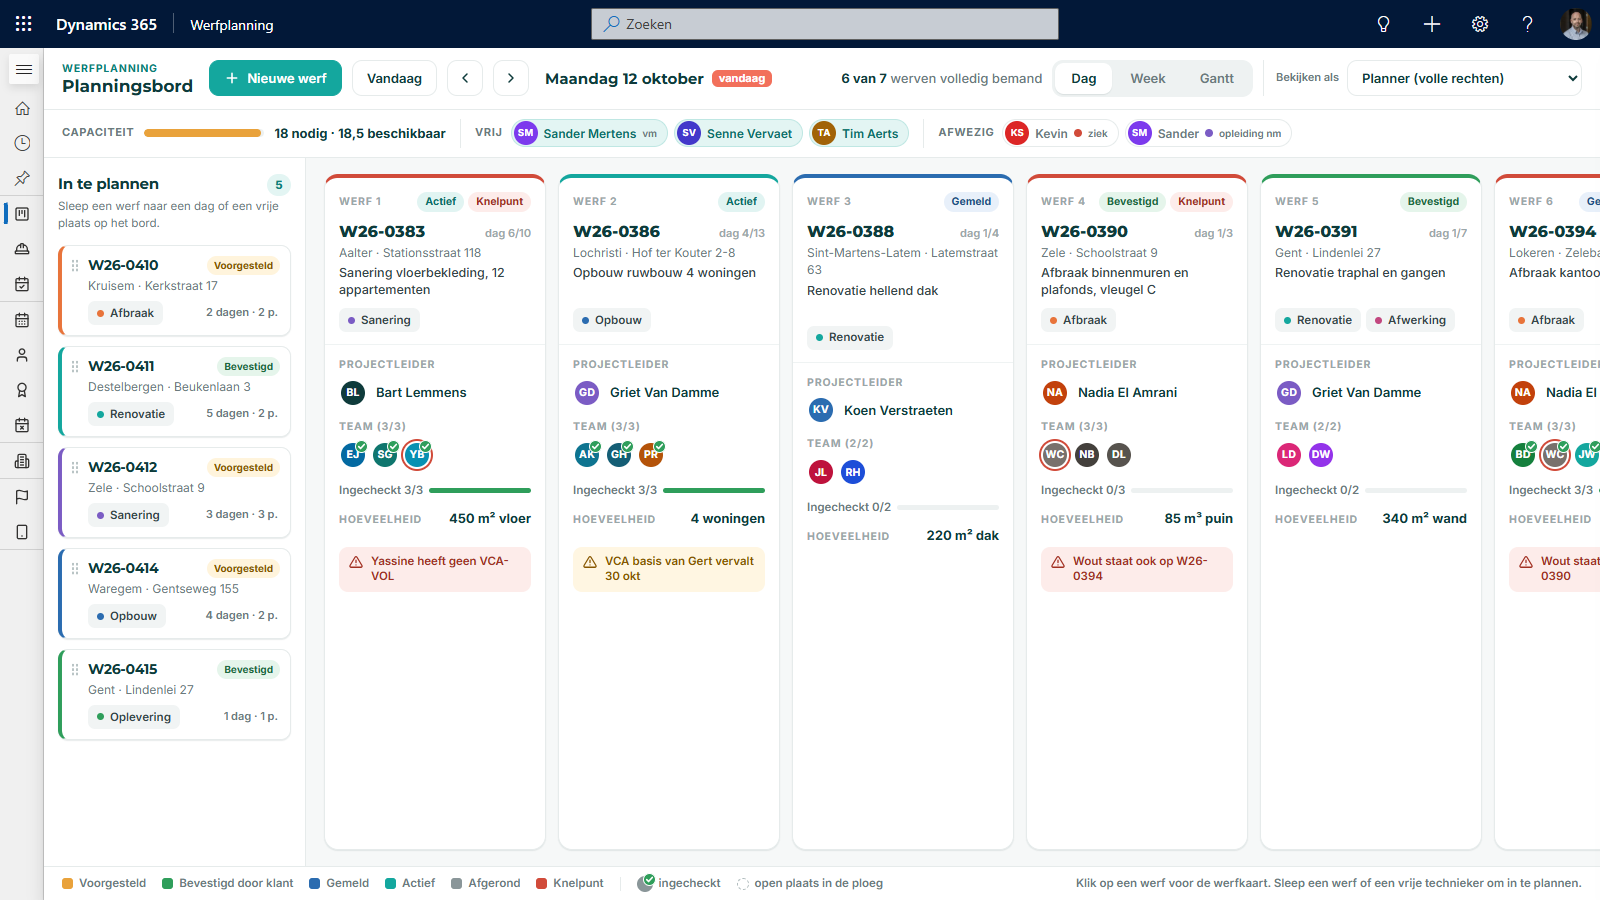Click Yassine YB avatar in W26-0383 team
The width and height of the screenshot is (1600, 900).
(417, 455)
